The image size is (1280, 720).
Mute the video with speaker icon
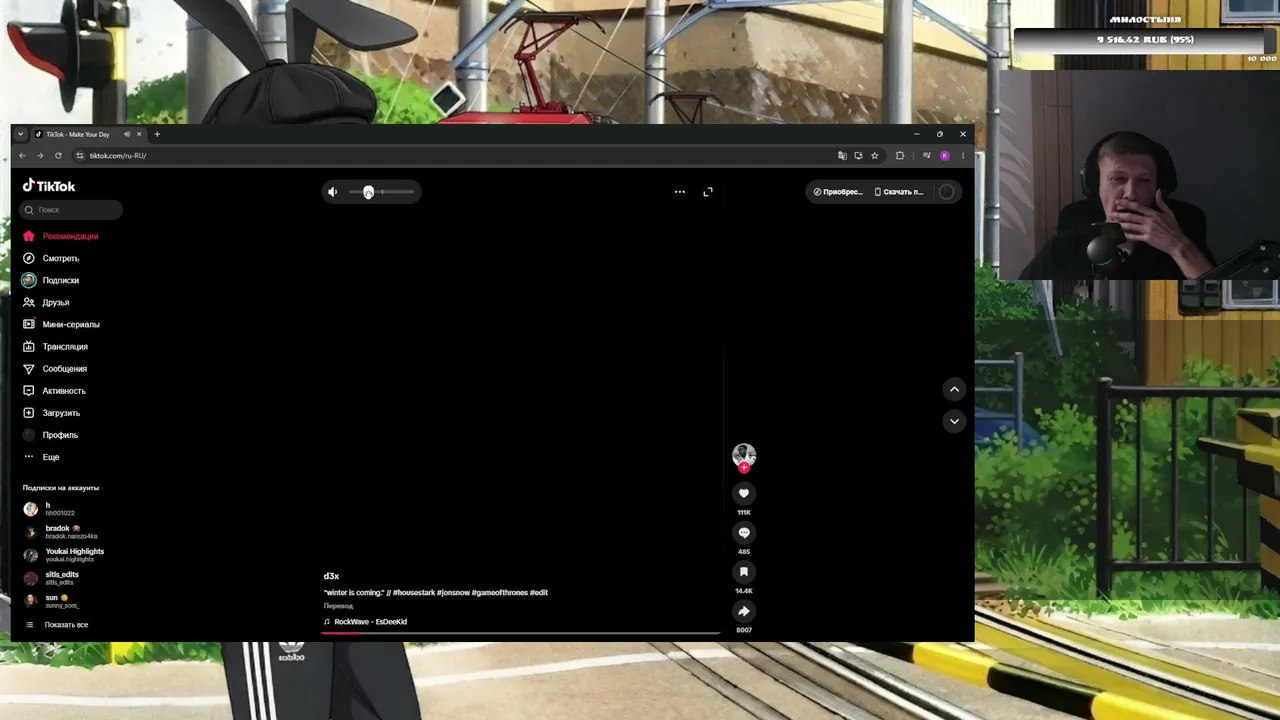click(333, 192)
